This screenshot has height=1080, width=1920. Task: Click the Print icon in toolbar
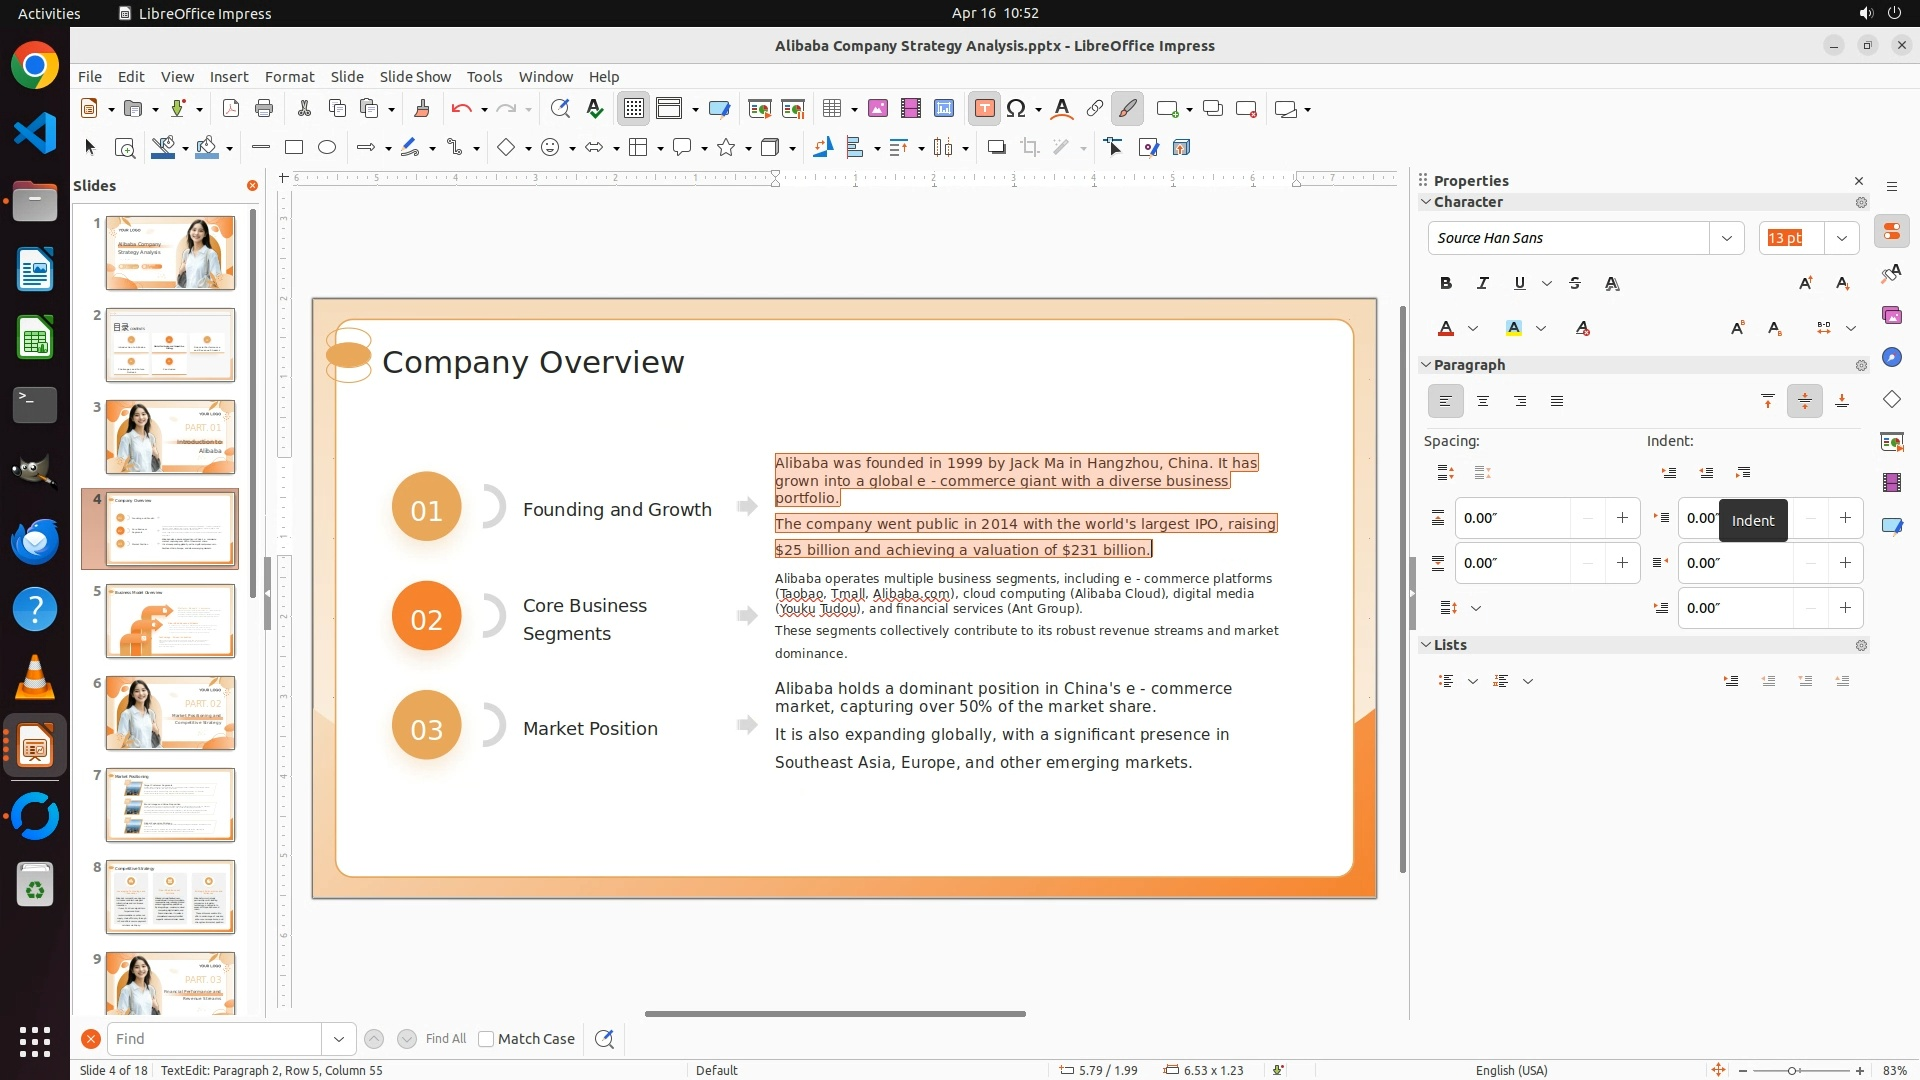pyautogui.click(x=264, y=109)
